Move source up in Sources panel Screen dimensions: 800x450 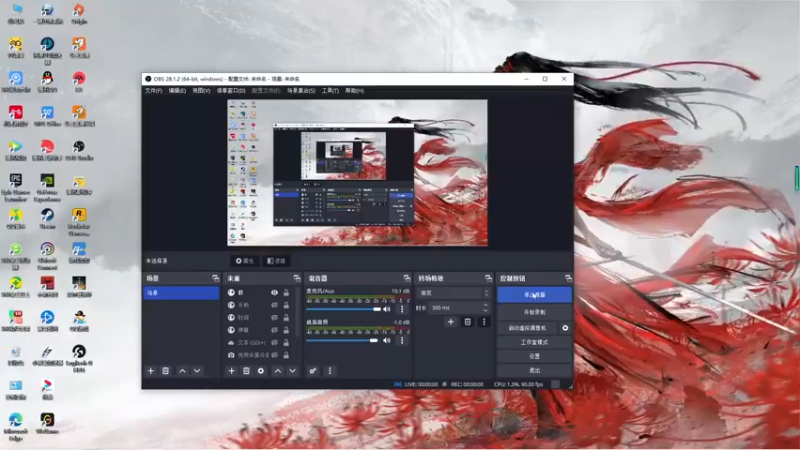pos(278,371)
